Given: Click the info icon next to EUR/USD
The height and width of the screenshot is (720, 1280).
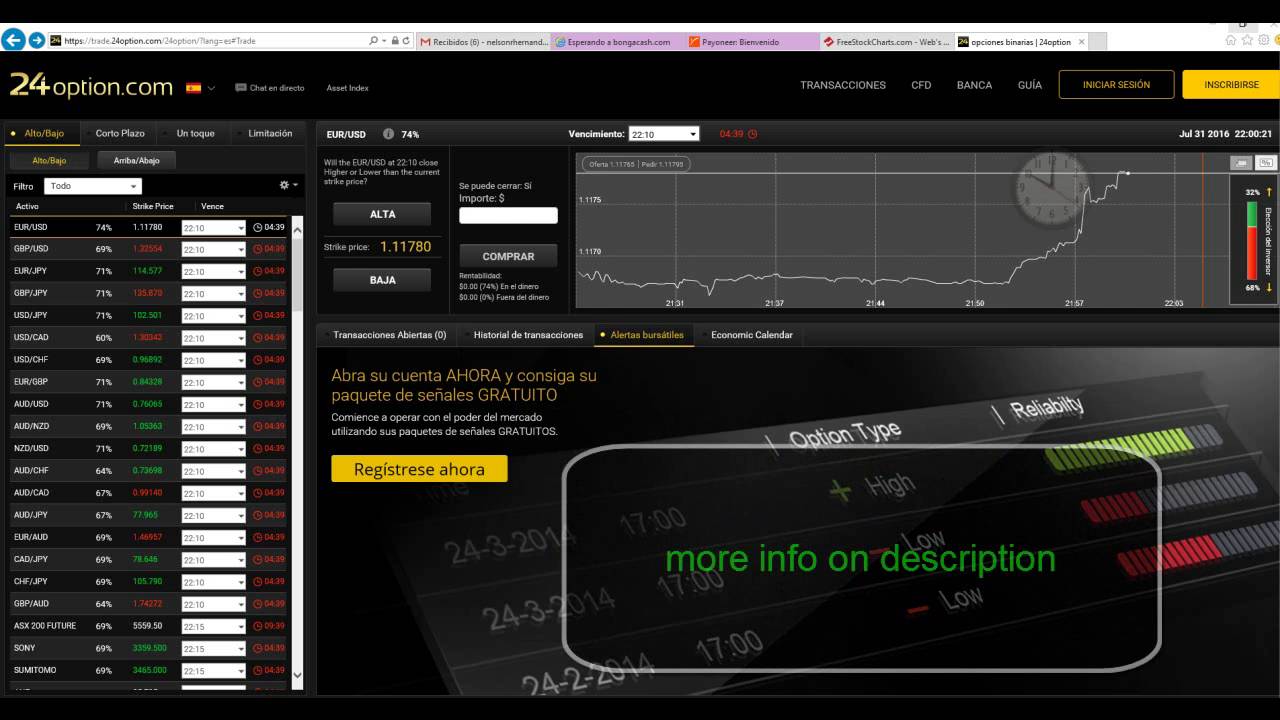Looking at the screenshot, I should [x=388, y=133].
